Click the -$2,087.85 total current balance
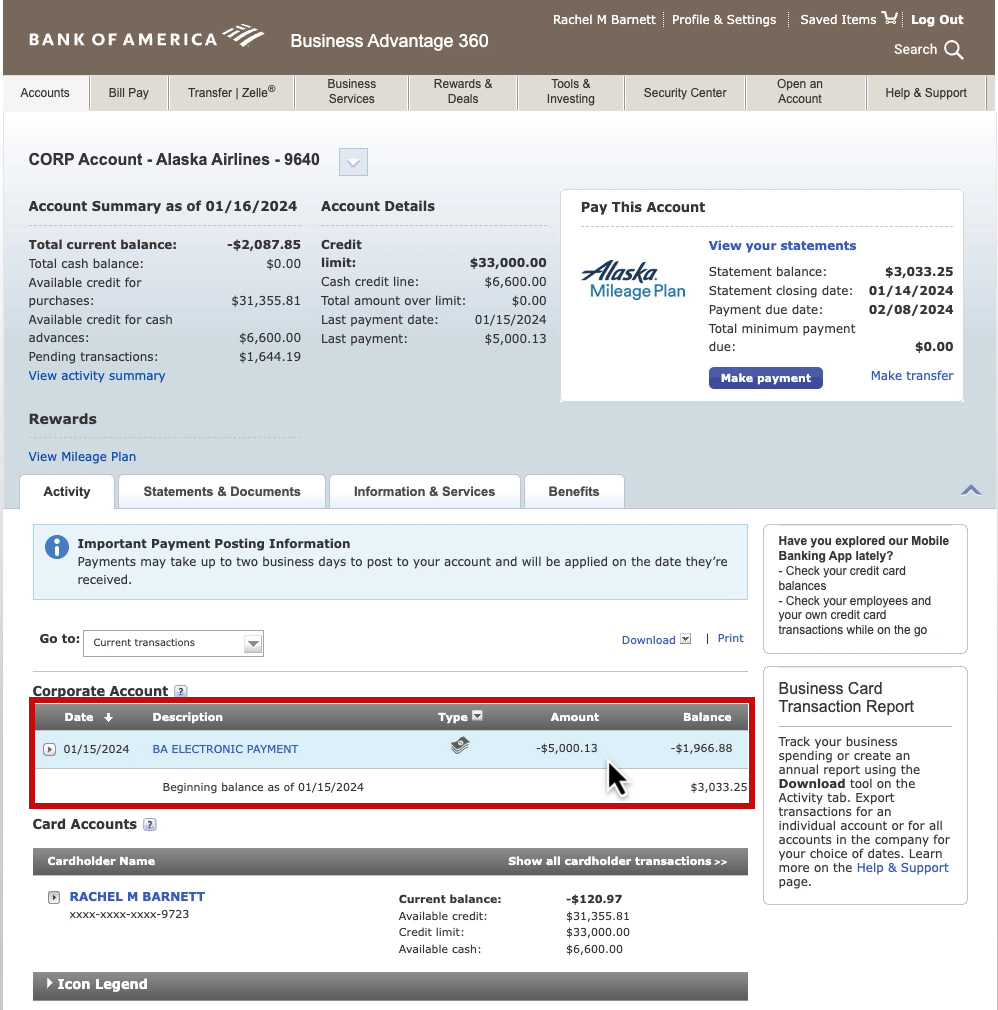998x1010 pixels. pos(264,245)
